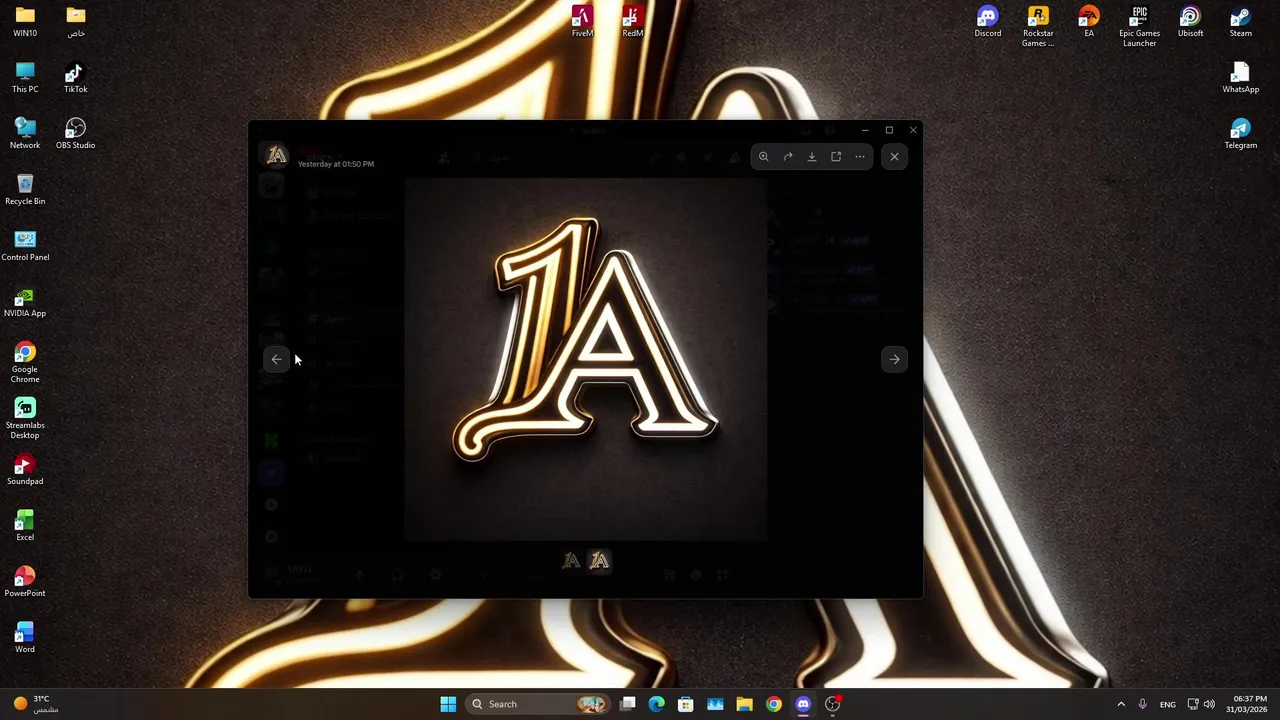This screenshot has width=1280, height=720.
Task: Select the WhatsApp desktop shortcut
Action: point(1241,77)
